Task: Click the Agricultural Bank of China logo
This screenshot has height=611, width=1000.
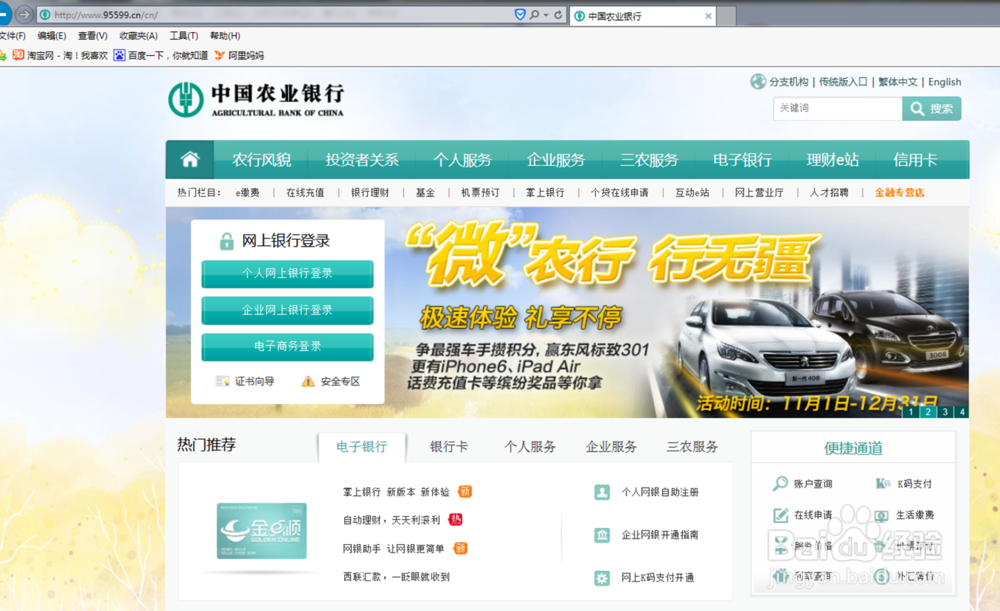Action: click(256, 99)
